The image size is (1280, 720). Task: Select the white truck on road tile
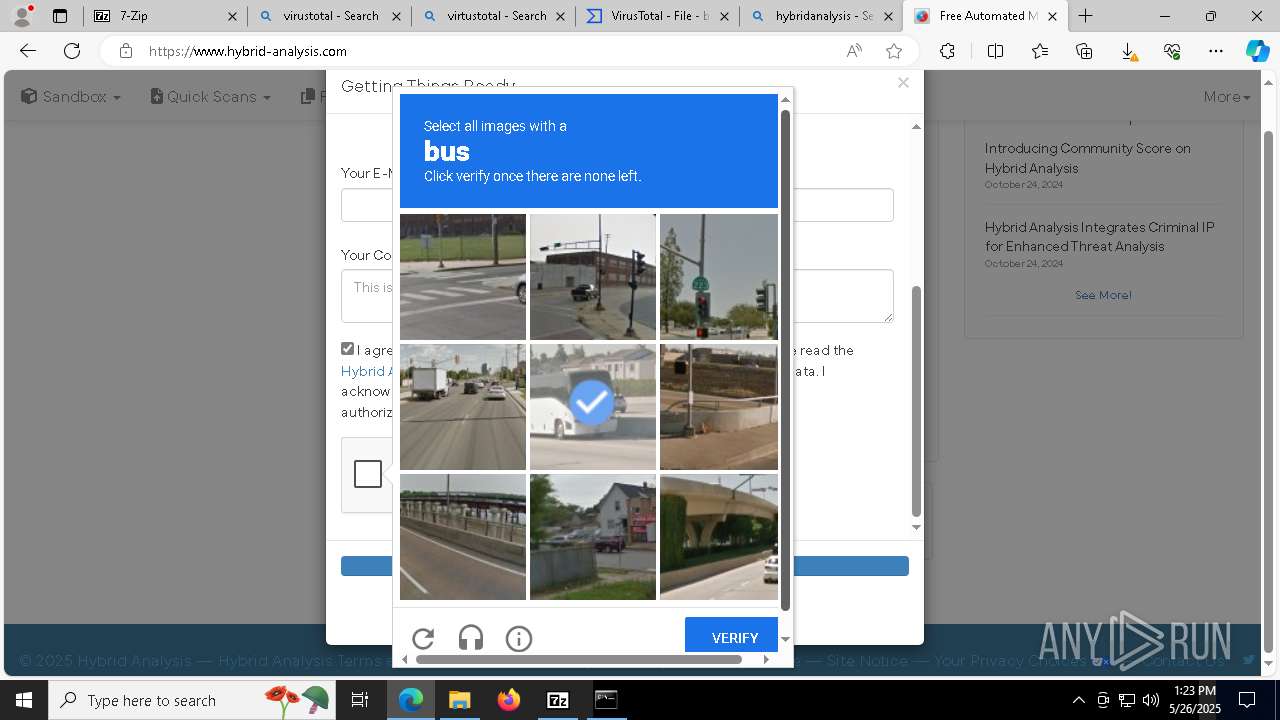[462, 407]
